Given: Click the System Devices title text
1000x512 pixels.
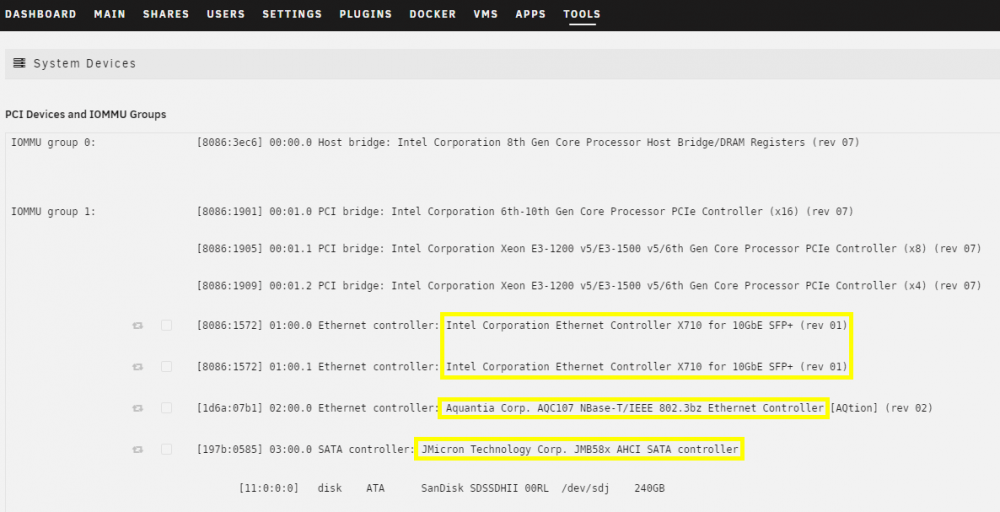Looking at the screenshot, I should click(x=84, y=63).
